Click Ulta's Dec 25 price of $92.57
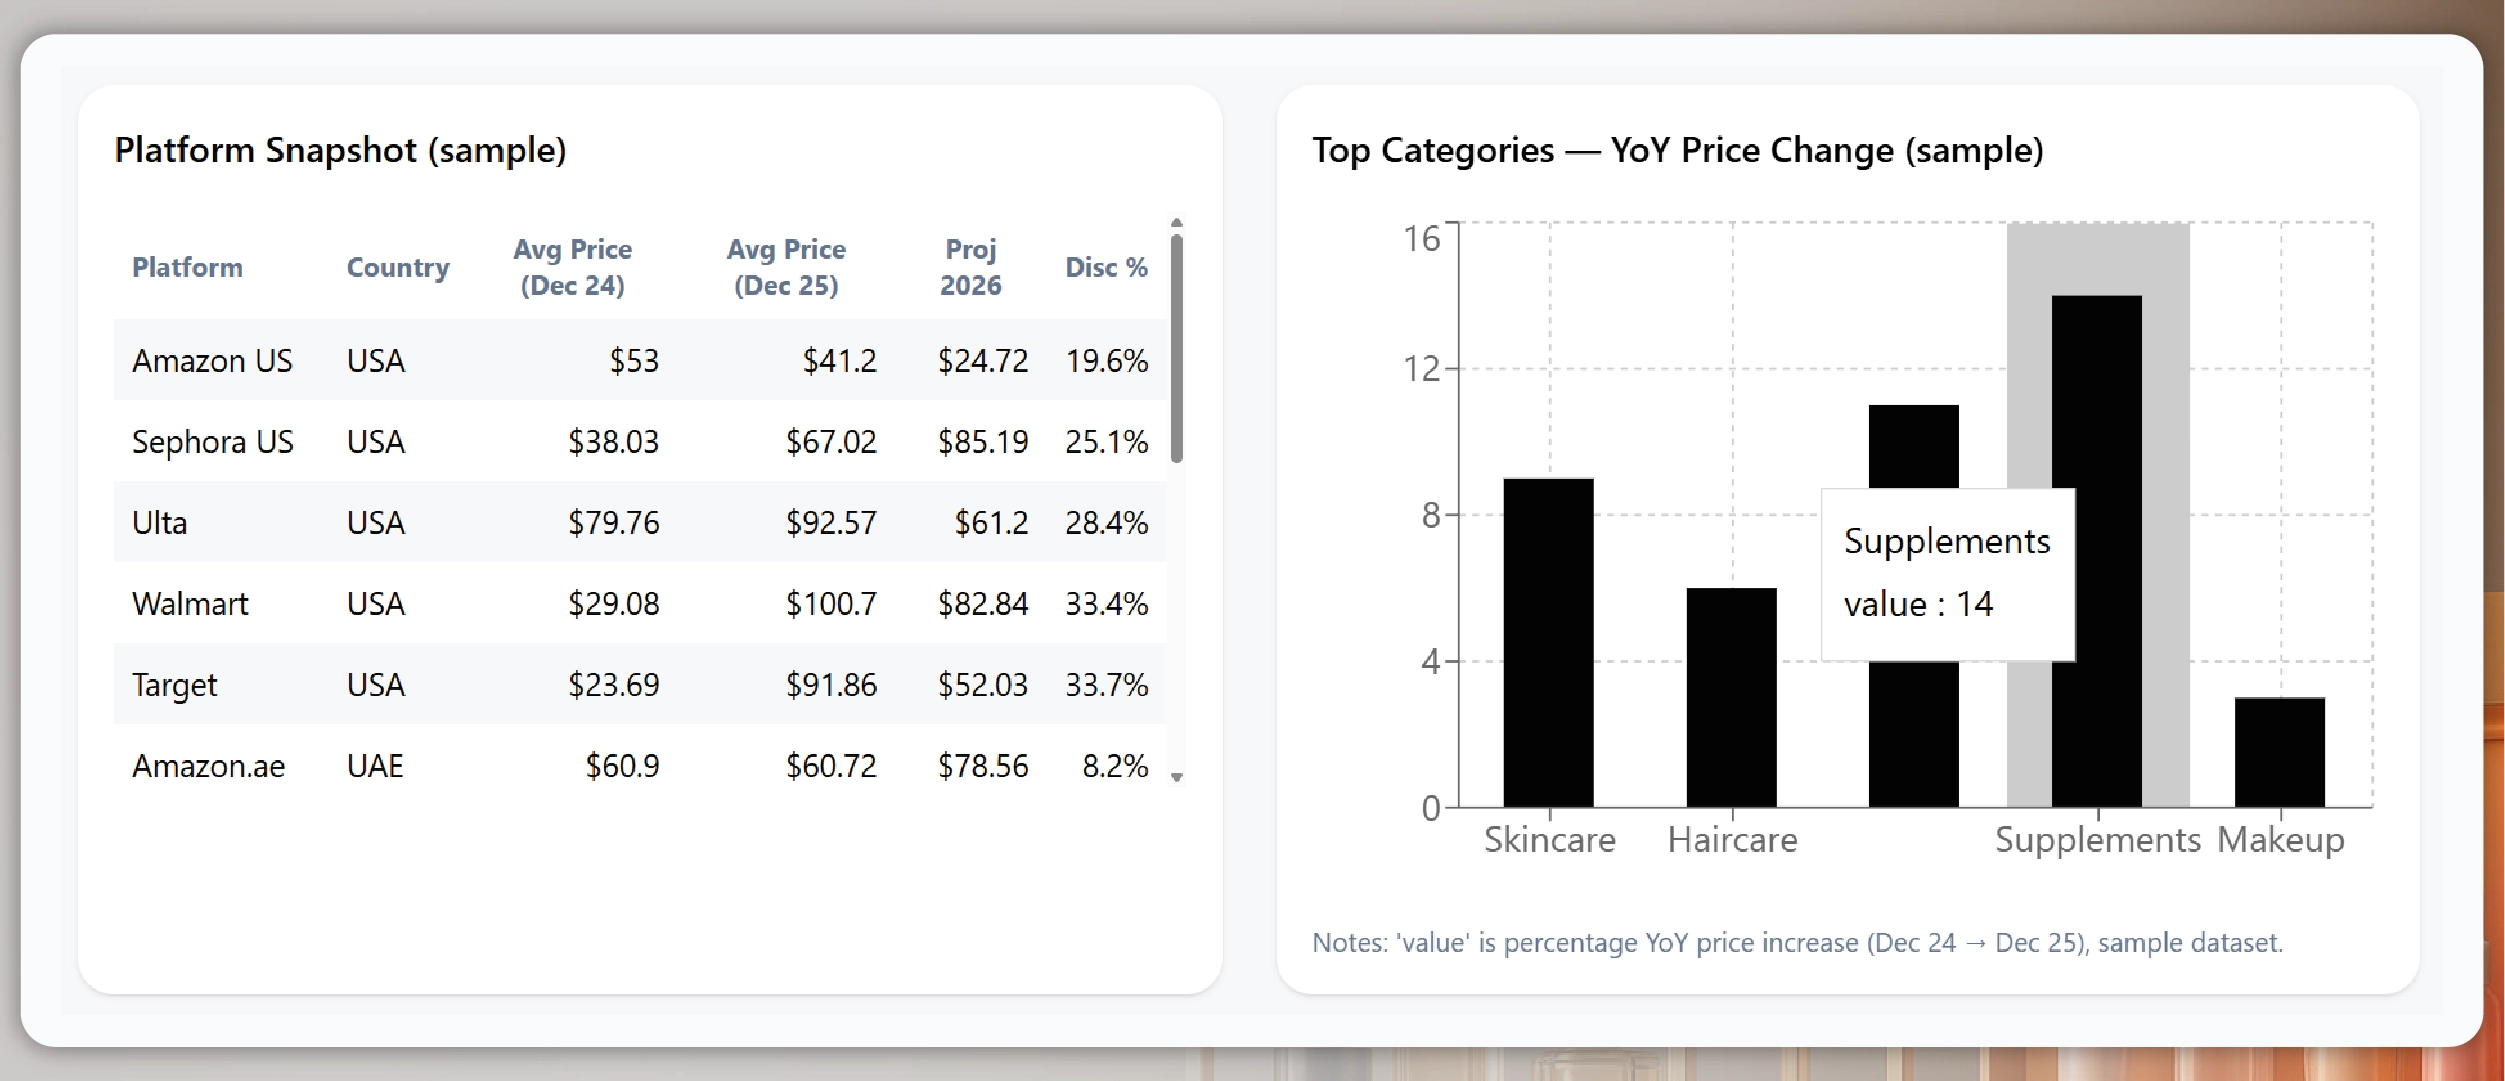The image size is (2505, 1081). click(x=832, y=522)
